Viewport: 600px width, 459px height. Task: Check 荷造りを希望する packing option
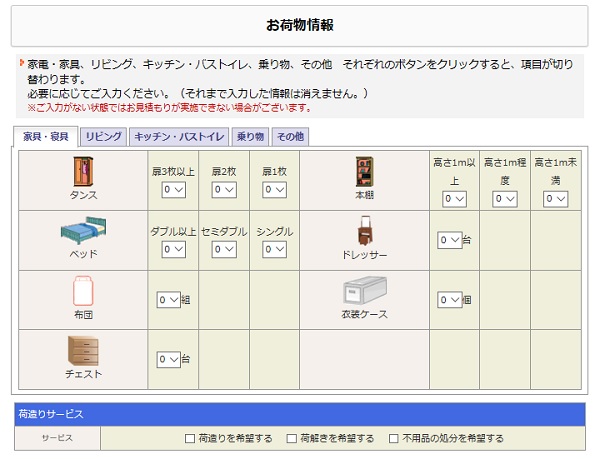[x=191, y=438]
